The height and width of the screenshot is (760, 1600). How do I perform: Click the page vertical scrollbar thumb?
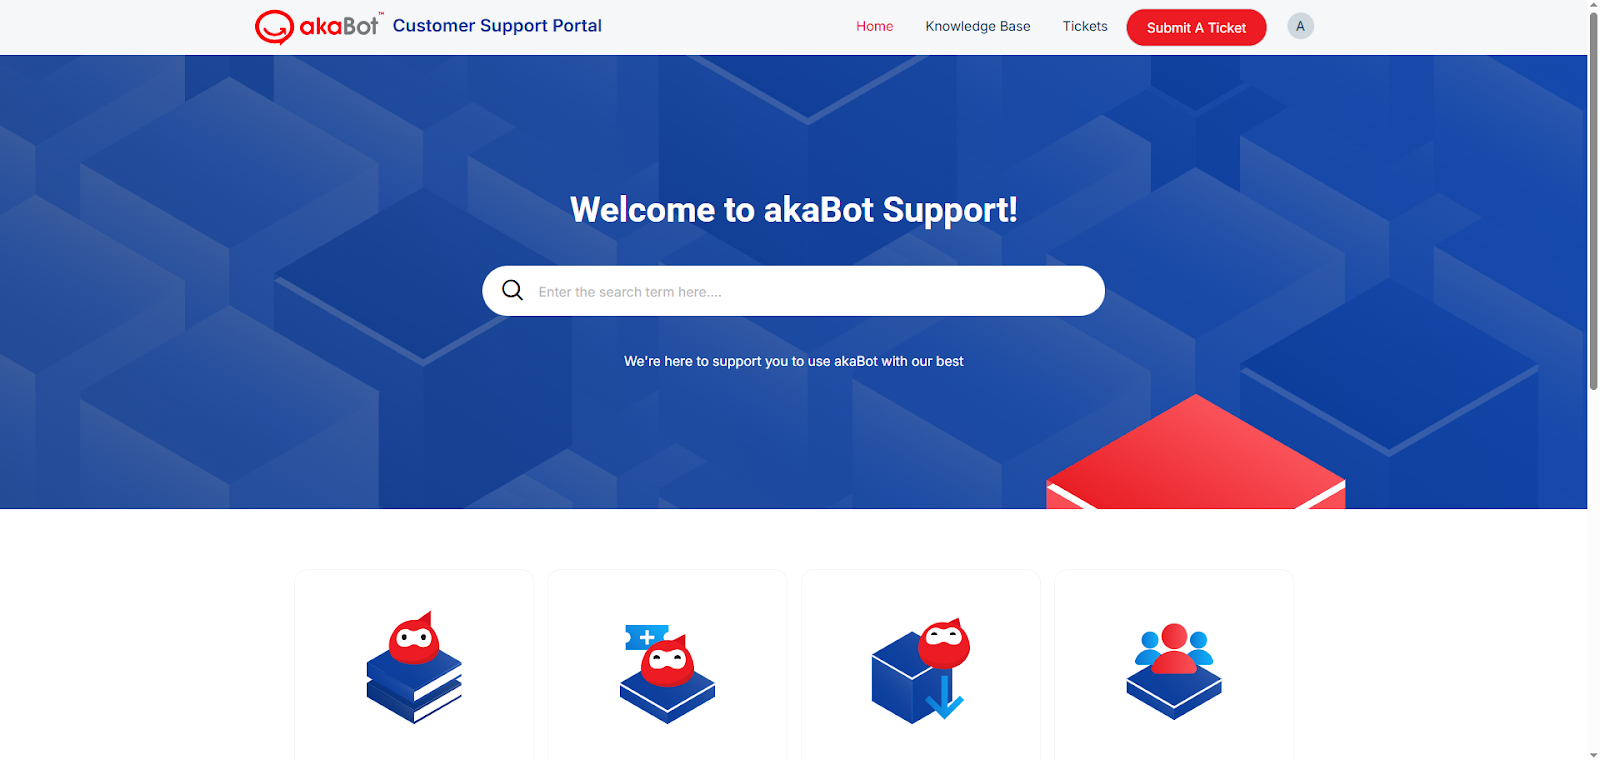1593,200
